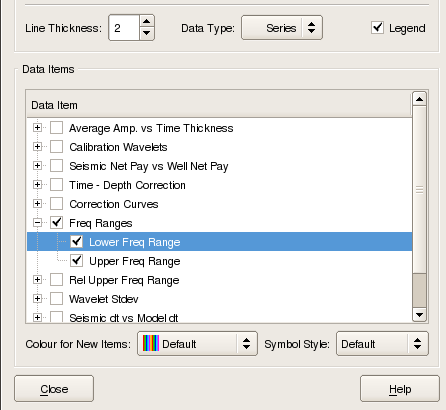Tick the Time - Depth Correction checkbox
The height and width of the screenshot is (410, 446).
(x=56, y=185)
